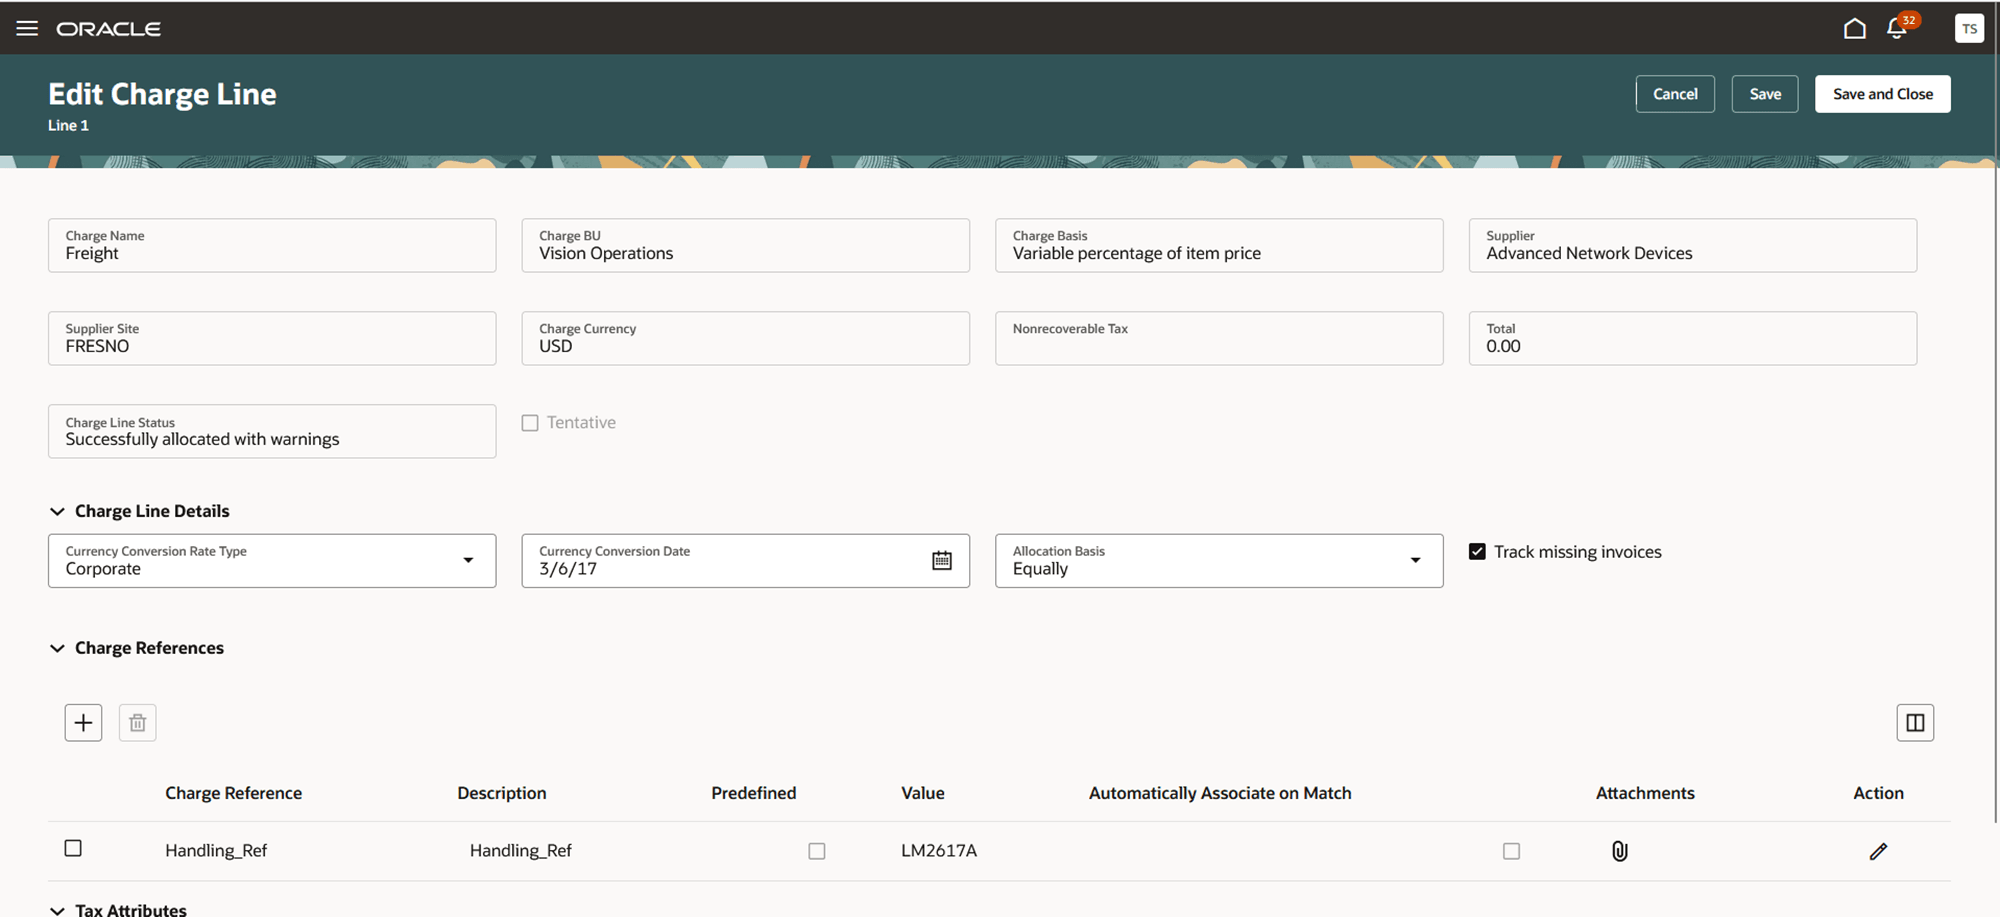This screenshot has width=2000, height=917.
Task: Open the hamburger navigation menu
Action: [27, 28]
